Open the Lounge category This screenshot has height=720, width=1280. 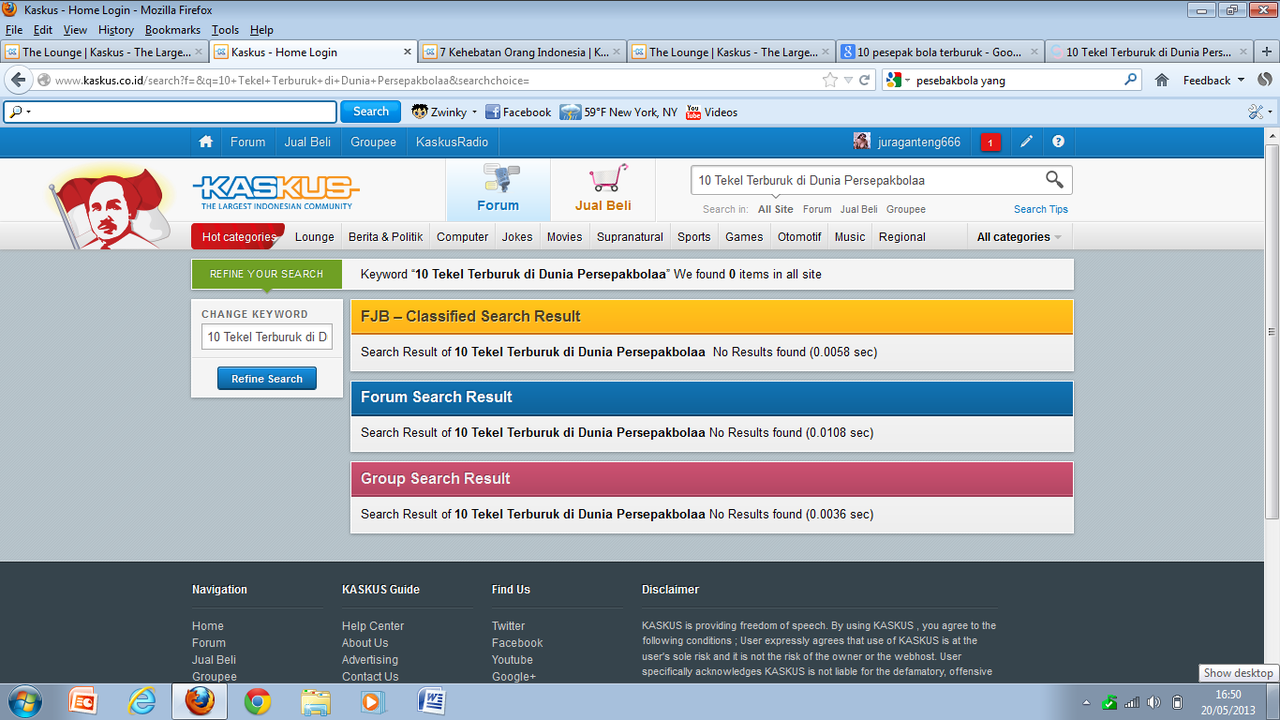pyautogui.click(x=314, y=237)
